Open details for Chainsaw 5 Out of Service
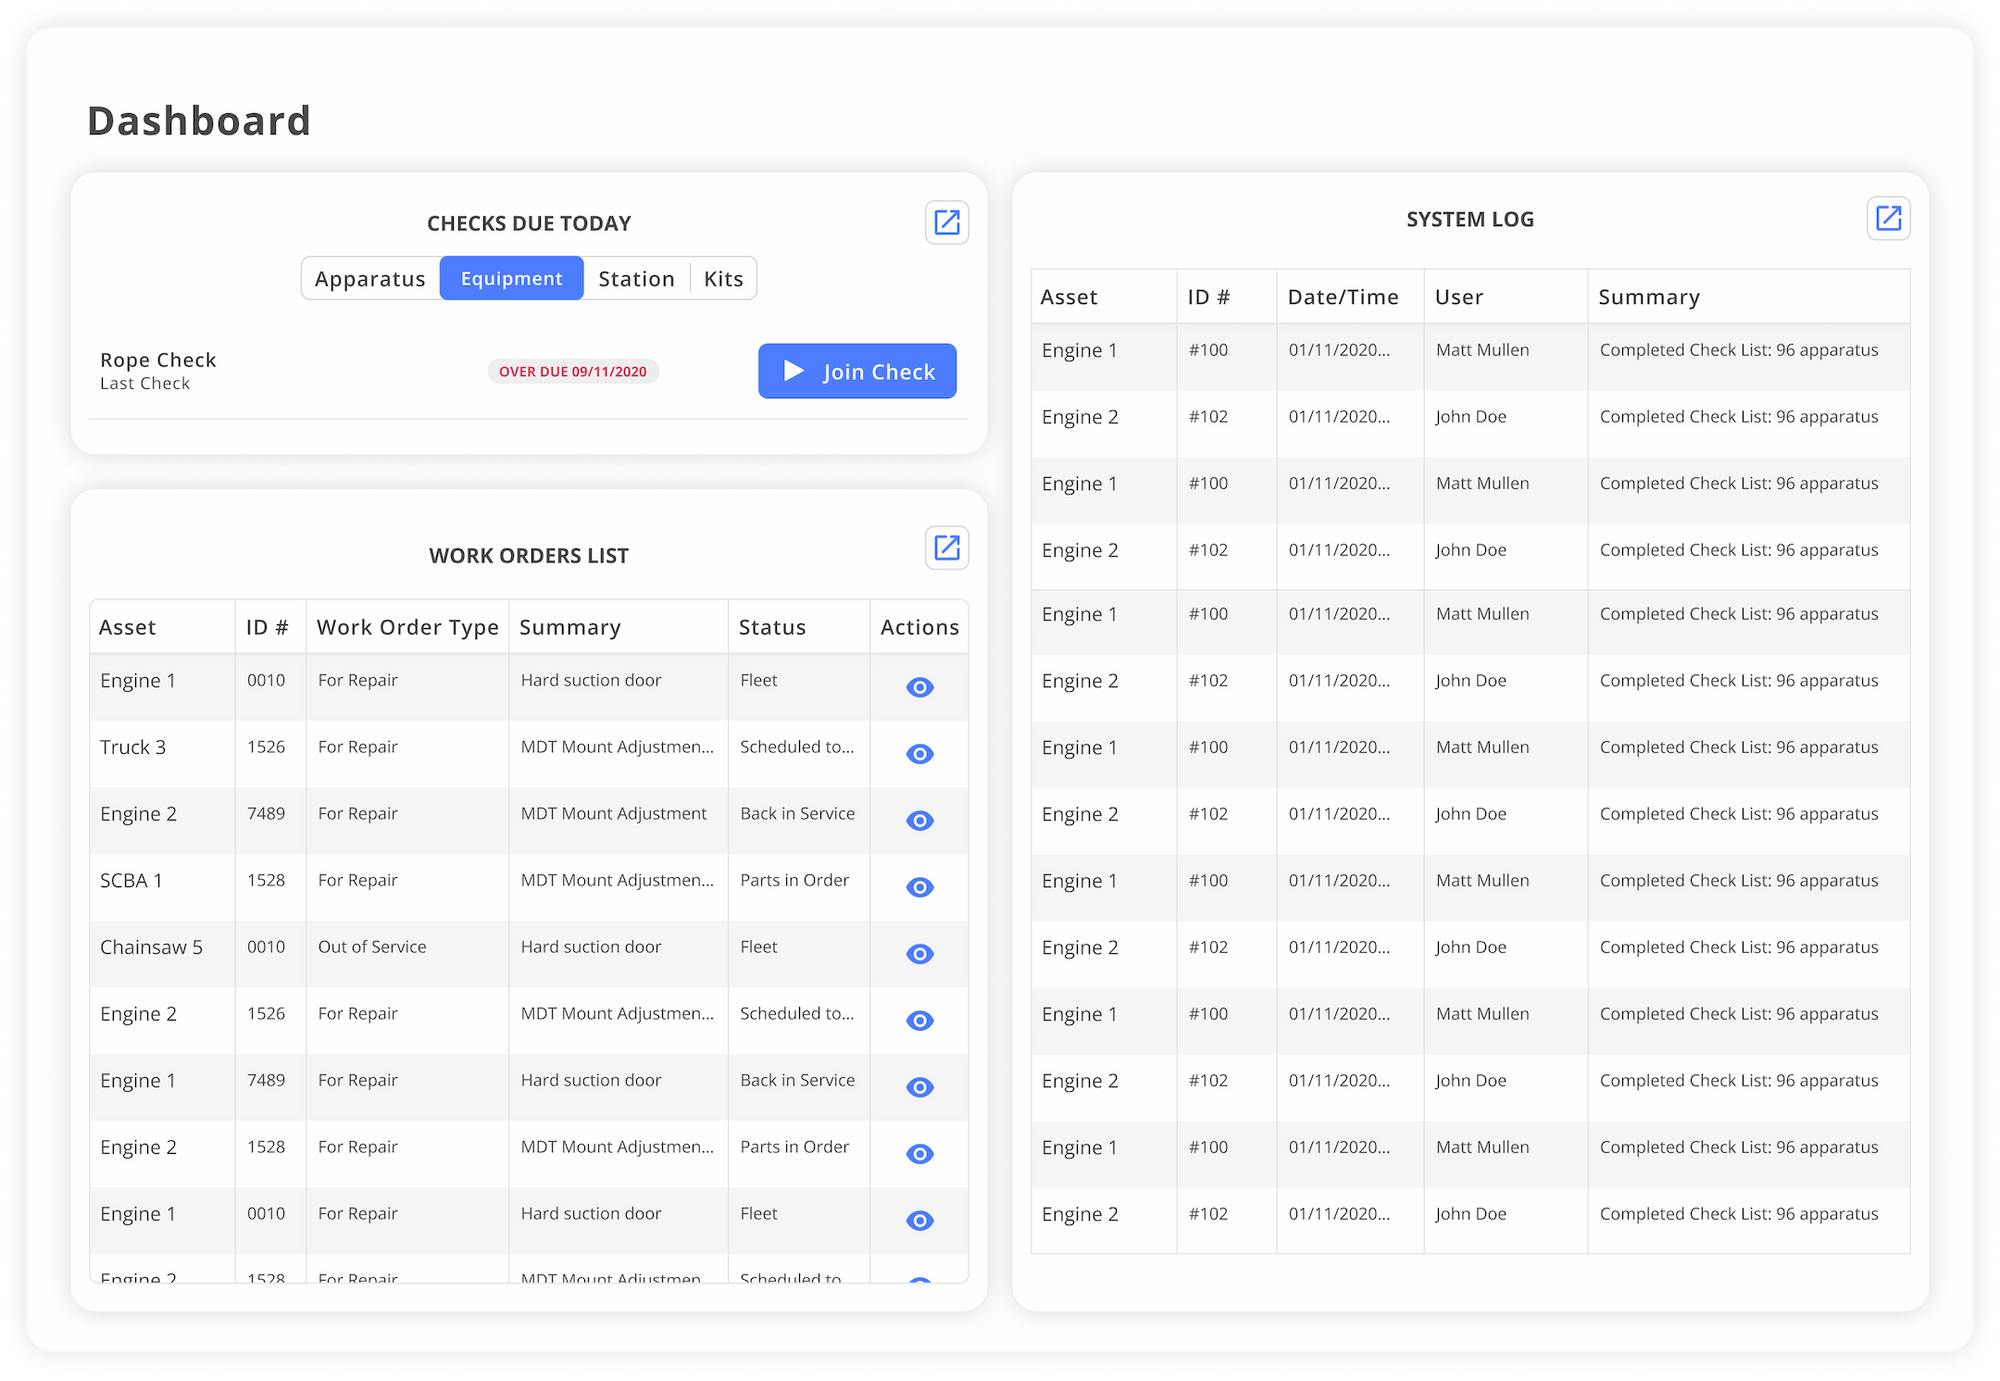2000x1381 pixels. point(919,954)
